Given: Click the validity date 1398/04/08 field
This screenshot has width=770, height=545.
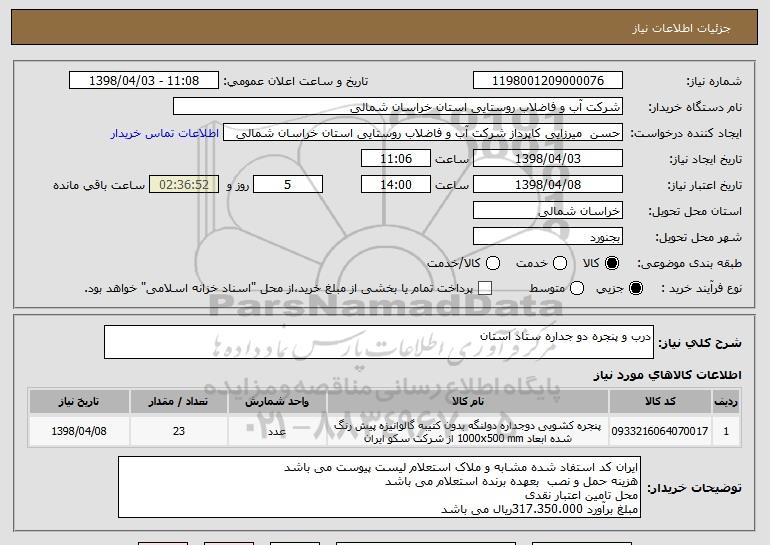Looking at the screenshot, I should click(x=548, y=185).
